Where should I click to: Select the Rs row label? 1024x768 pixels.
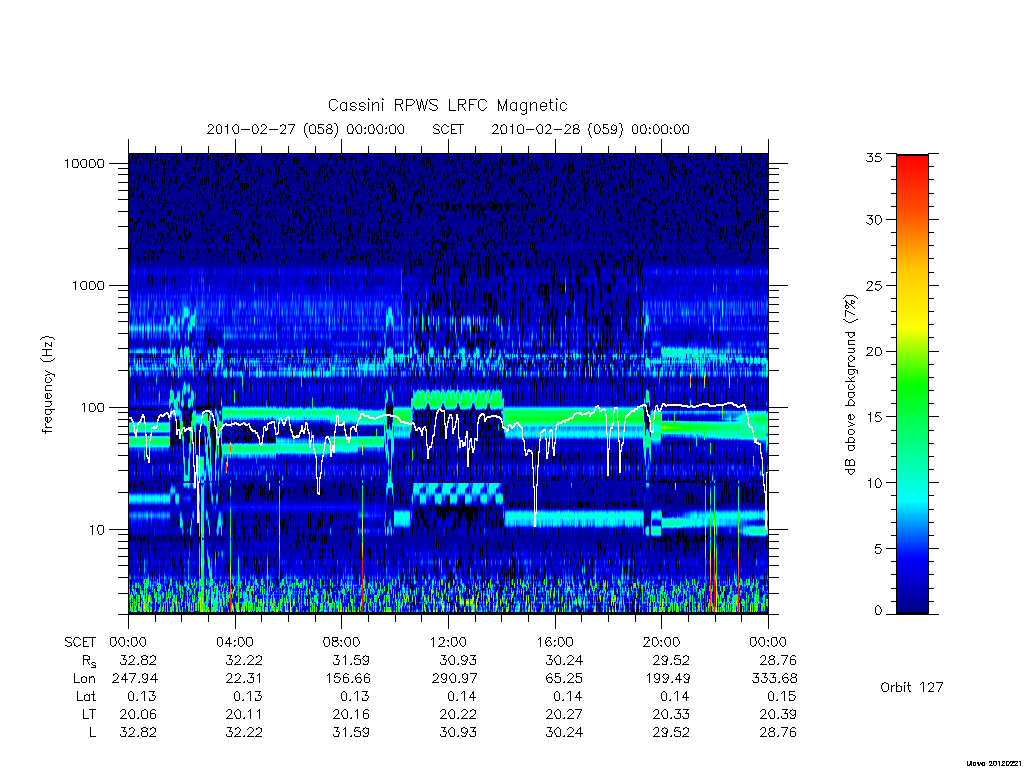[x=87, y=661]
